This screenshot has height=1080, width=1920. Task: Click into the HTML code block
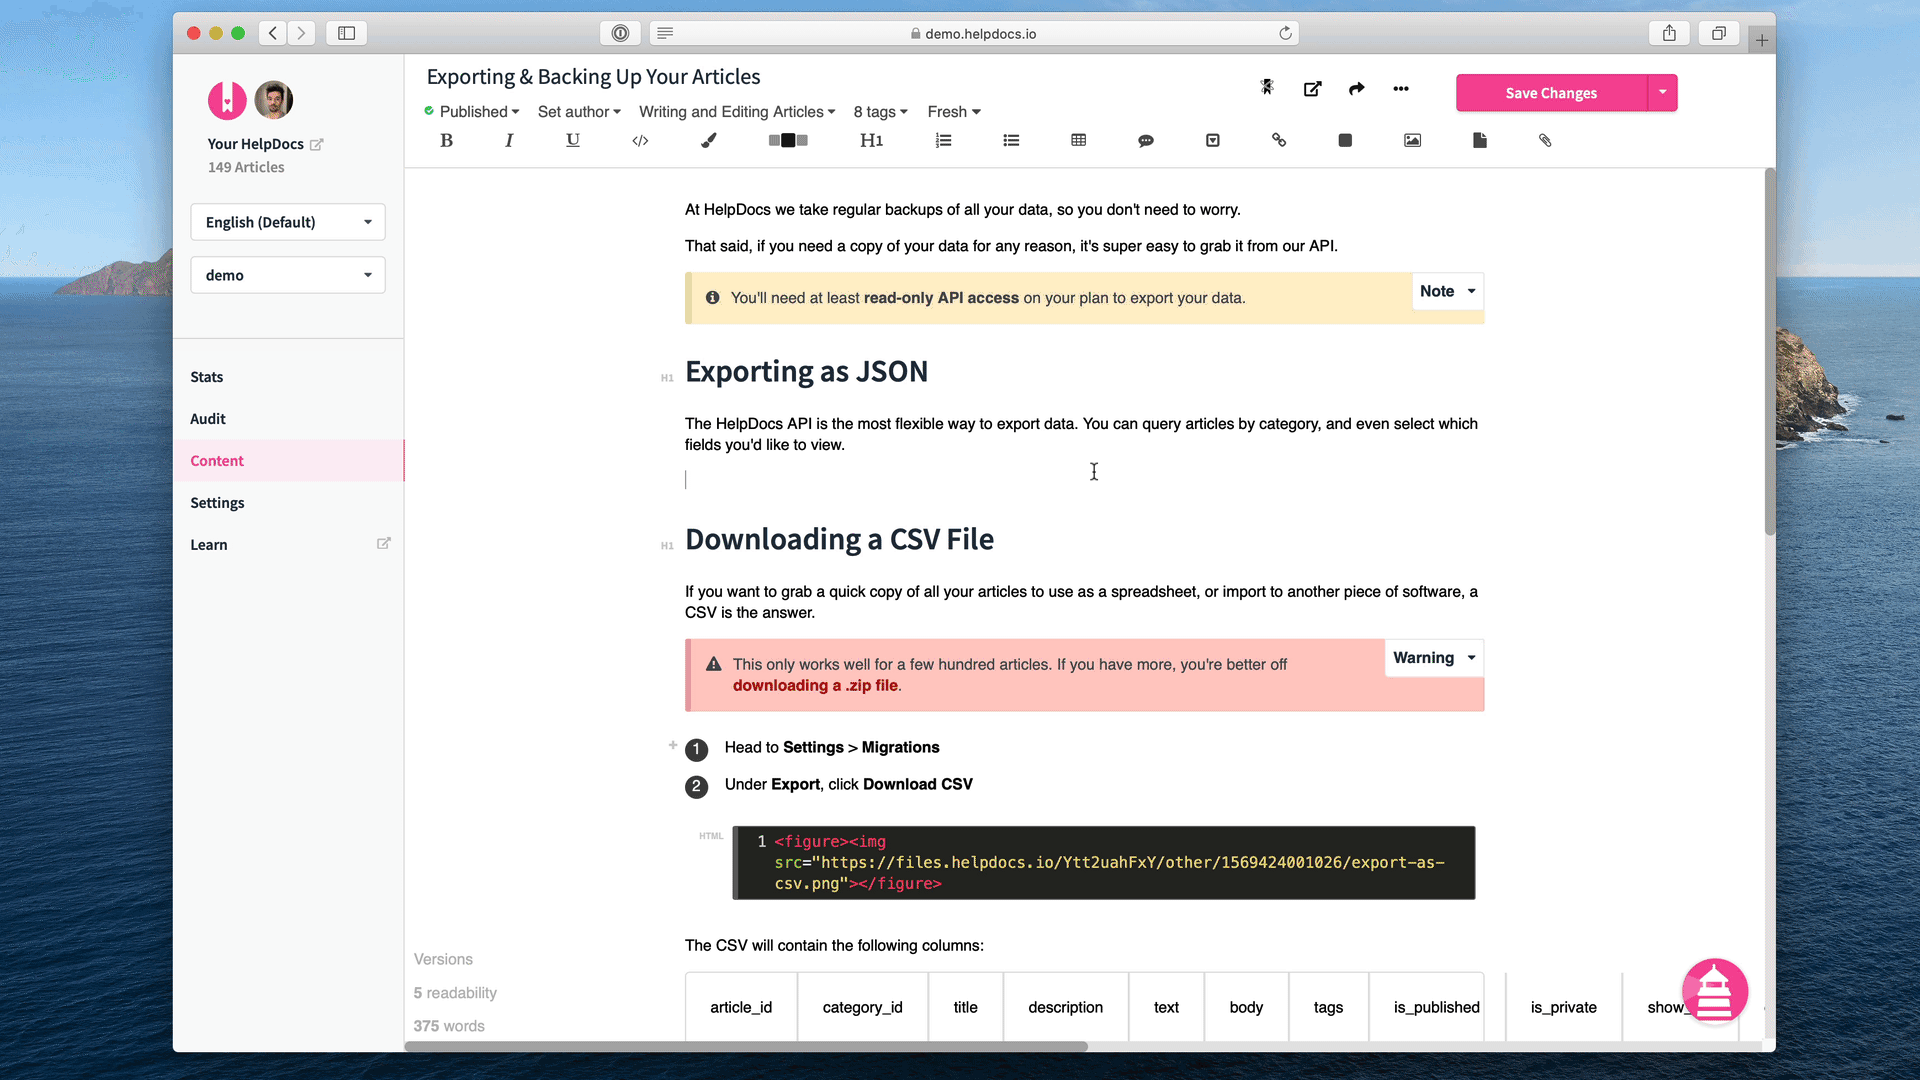[x=1103, y=863]
